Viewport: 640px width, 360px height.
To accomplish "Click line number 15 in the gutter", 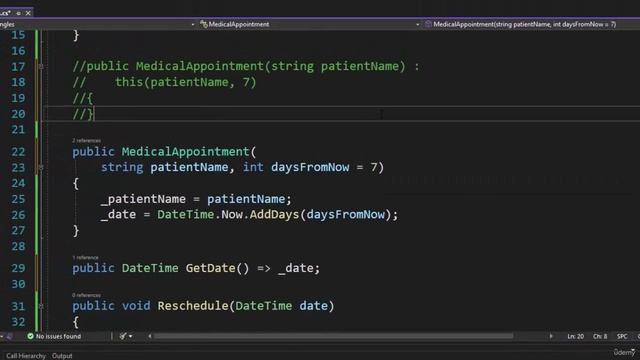I will 18,35.
